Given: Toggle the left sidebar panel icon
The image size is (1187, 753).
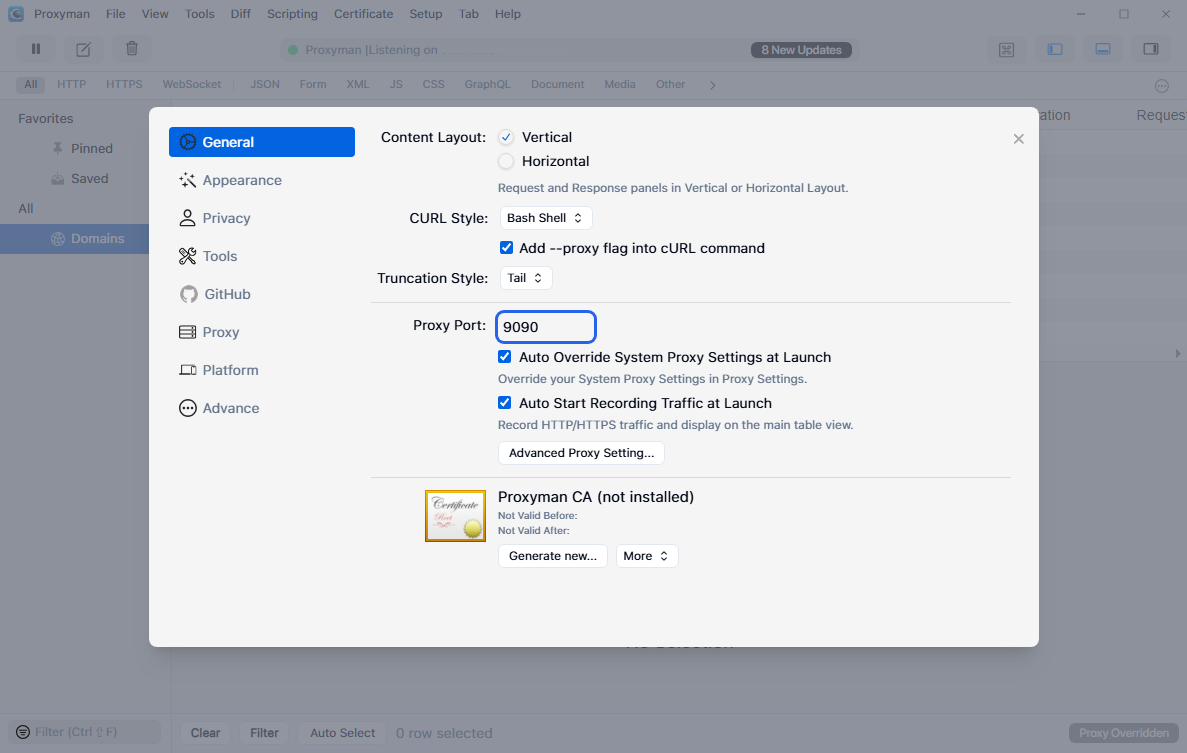Looking at the screenshot, I should [1055, 49].
